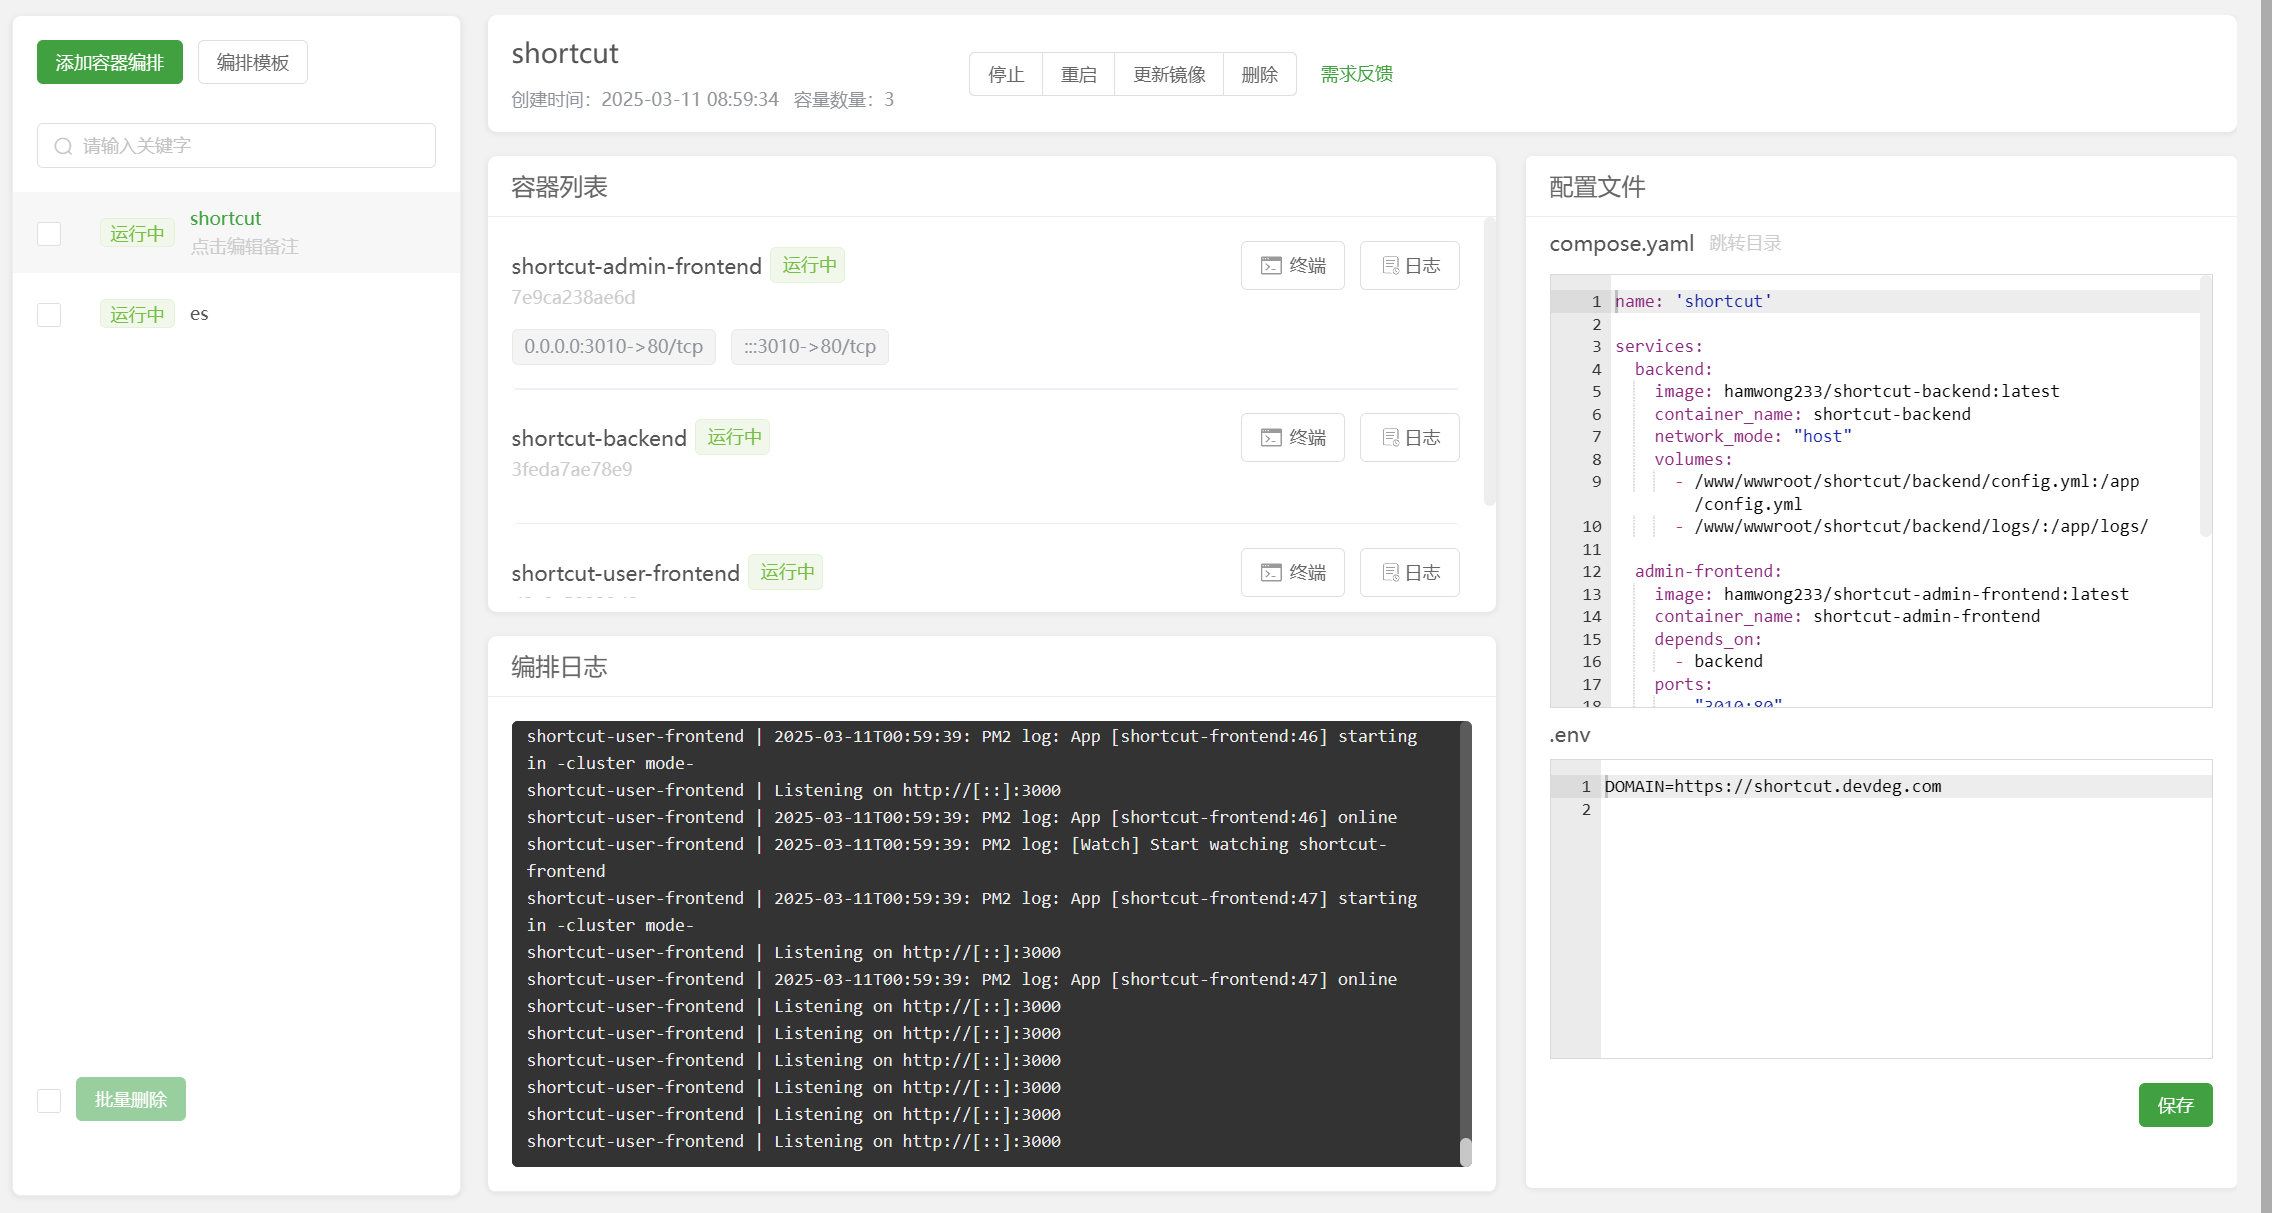Click the 批量删除 button
Screen dimensions: 2272x1213
131,1099
